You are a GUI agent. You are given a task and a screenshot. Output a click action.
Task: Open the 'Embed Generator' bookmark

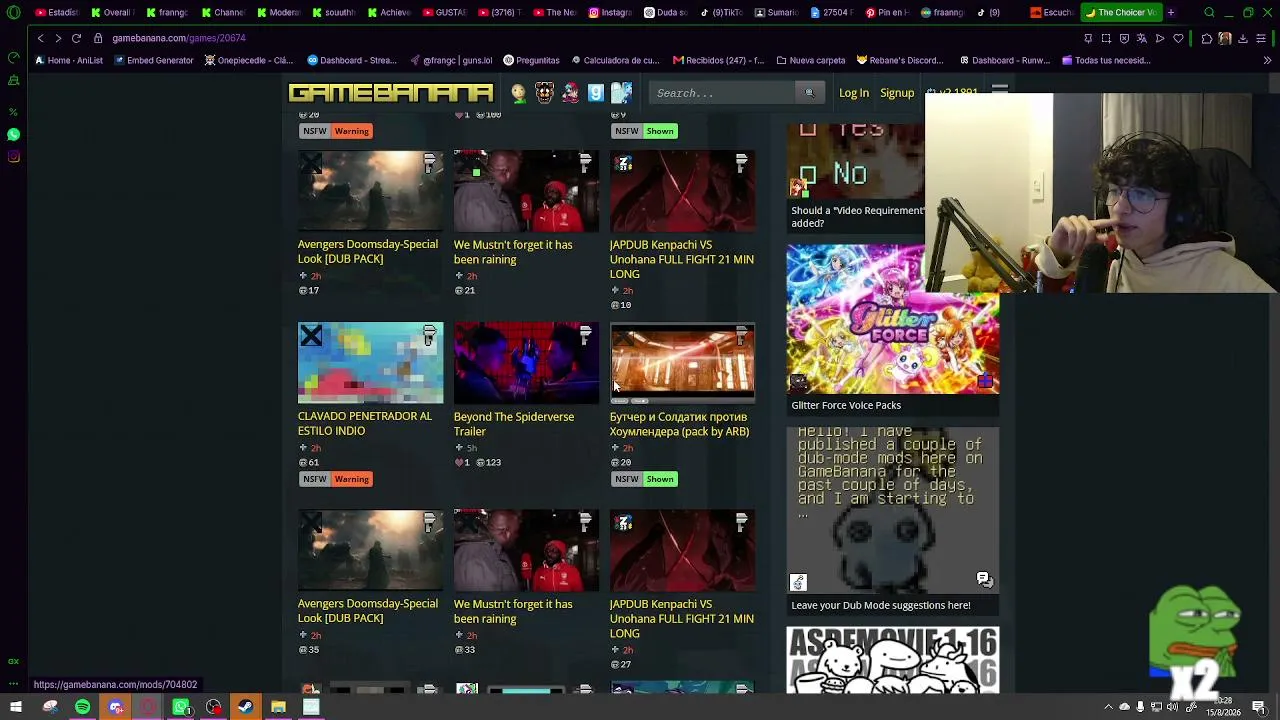click(154, 60)
